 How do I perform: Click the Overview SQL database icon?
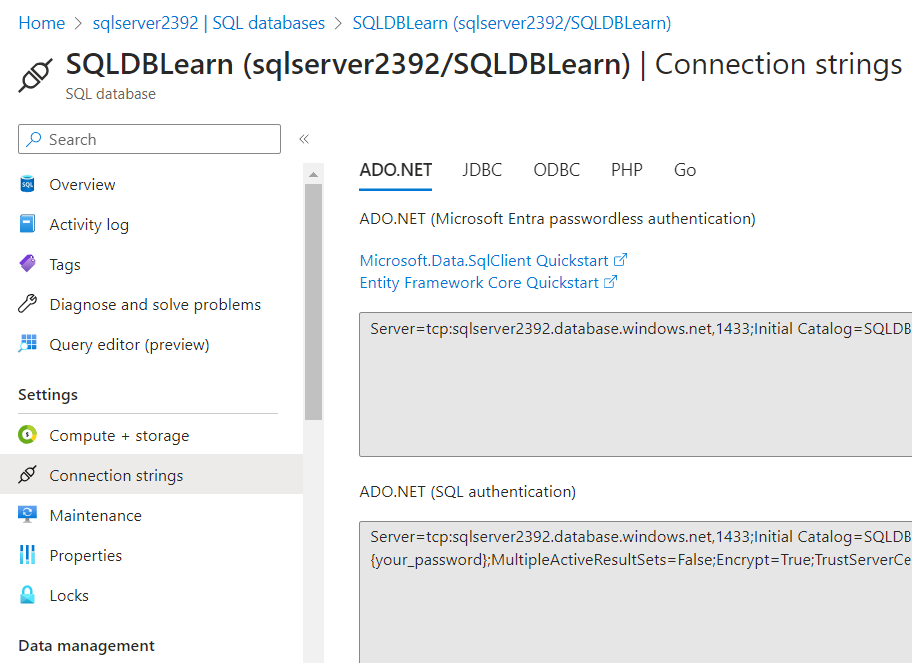tap(27, 184)
